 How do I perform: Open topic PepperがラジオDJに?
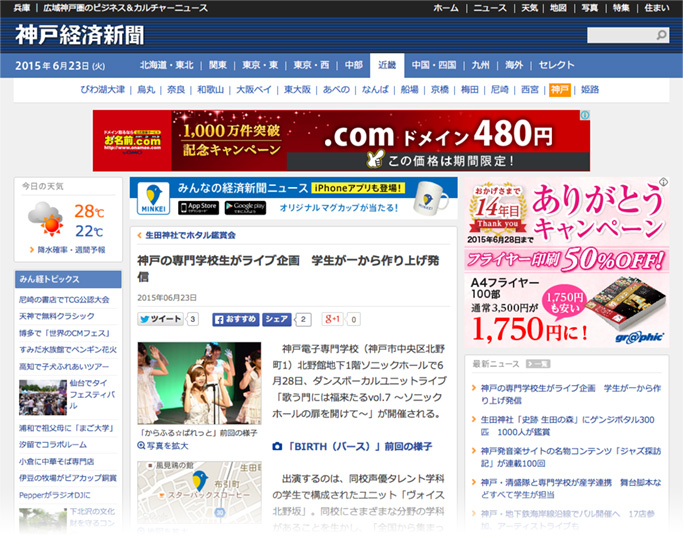(x=54, y=495)
